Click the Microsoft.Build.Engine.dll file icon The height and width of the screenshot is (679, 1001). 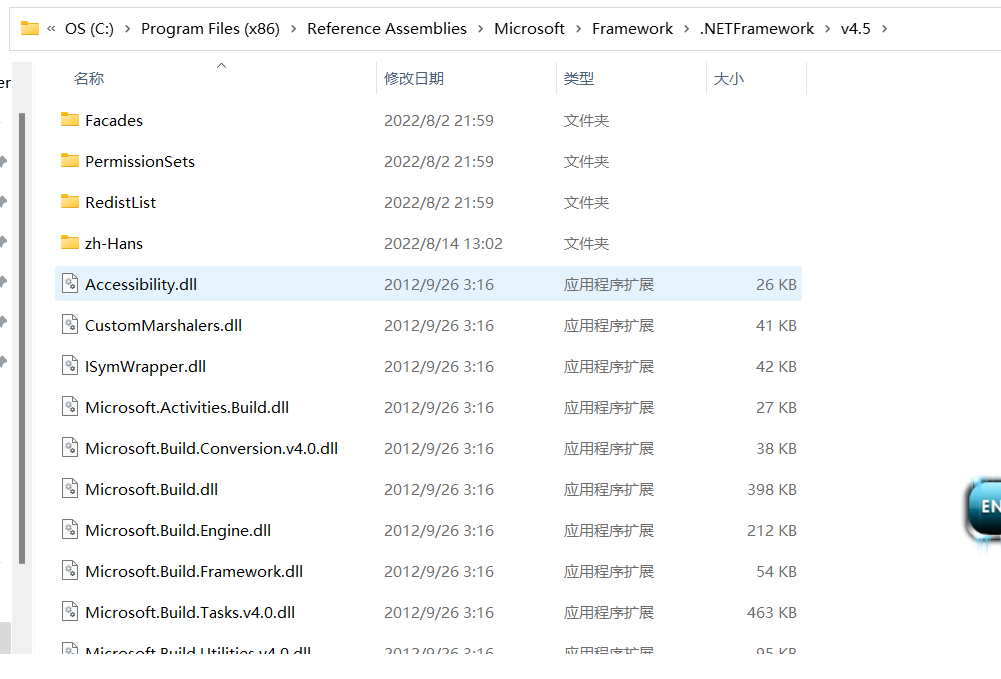point(70,530)
